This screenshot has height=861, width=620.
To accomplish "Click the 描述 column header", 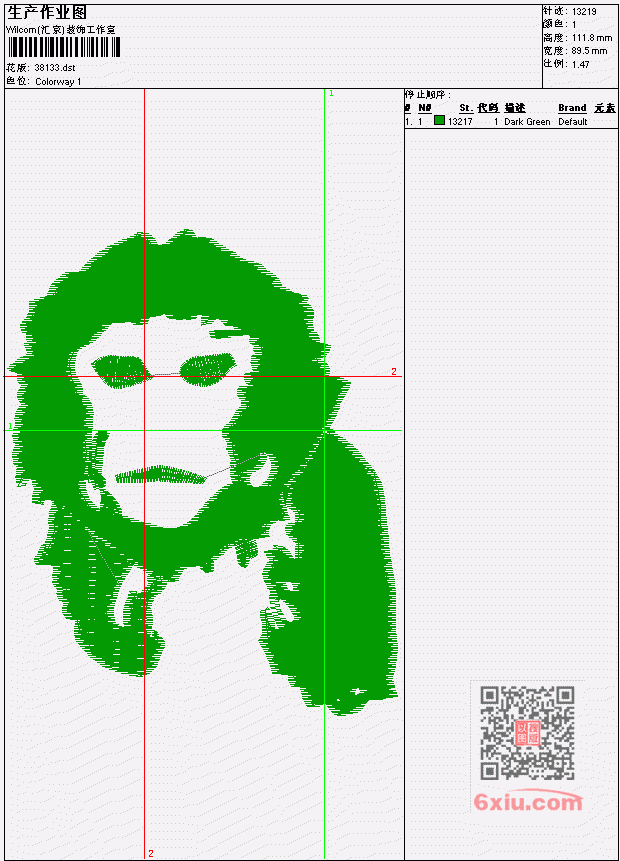I will (x=515, y=108).
